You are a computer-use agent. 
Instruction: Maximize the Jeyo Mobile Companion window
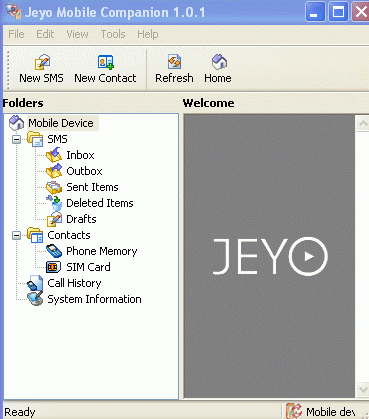click(338, 12)
